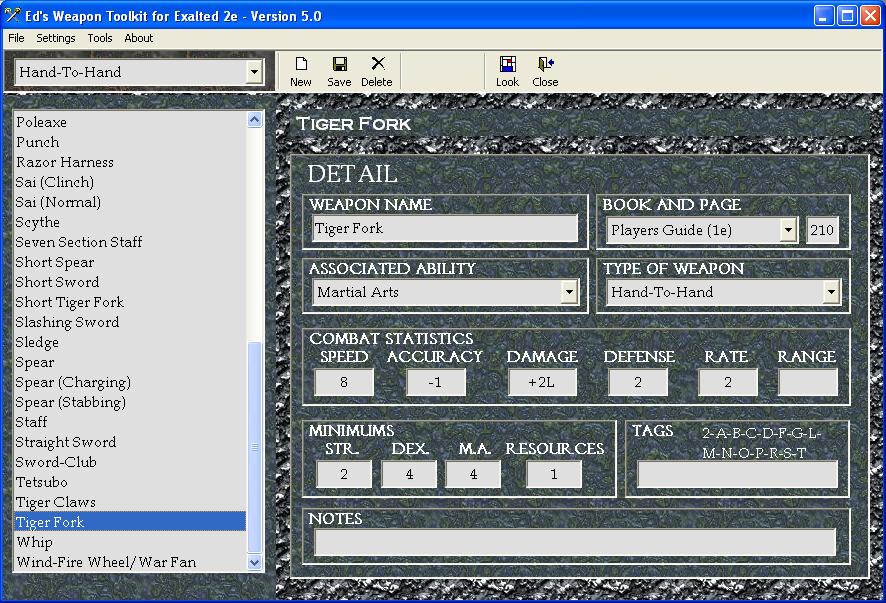Select Sai (Clinch) in the list
Viewport: 886px width, 603px height.
[130, 182]
